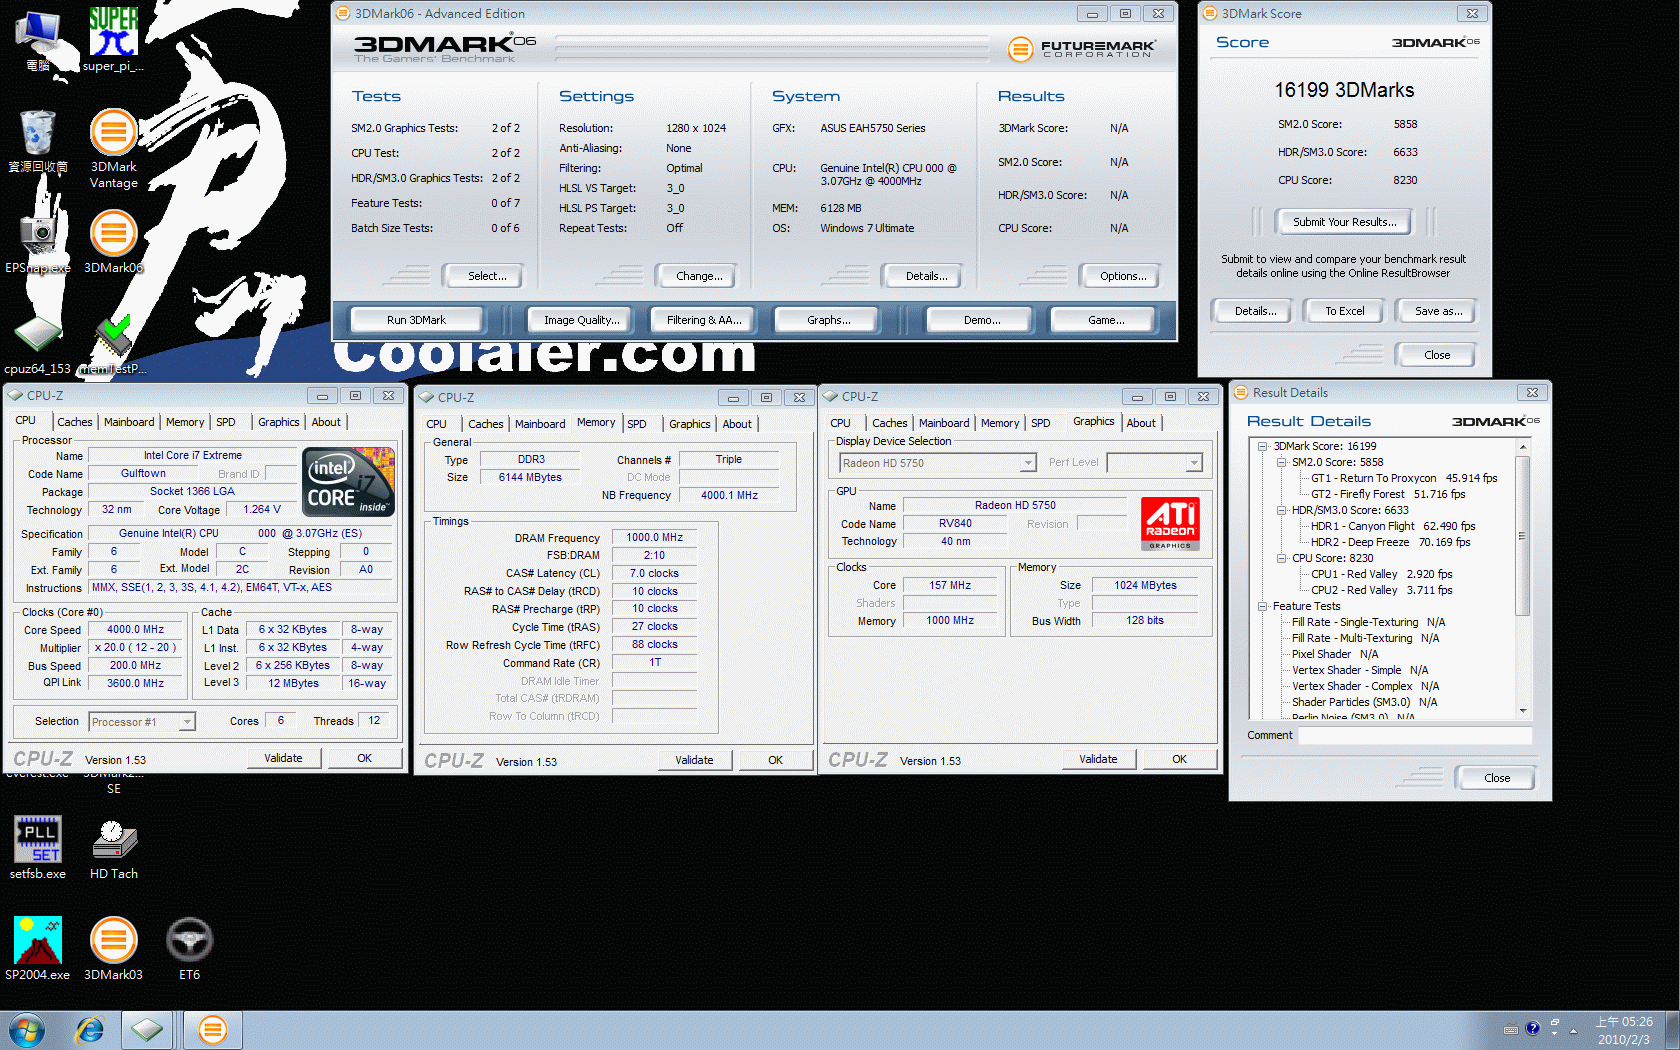Viewport: 1680px width, 1050px height.
Task: Open Graphics tab in first CPU-Z window
Action: [x=278, y=422]
